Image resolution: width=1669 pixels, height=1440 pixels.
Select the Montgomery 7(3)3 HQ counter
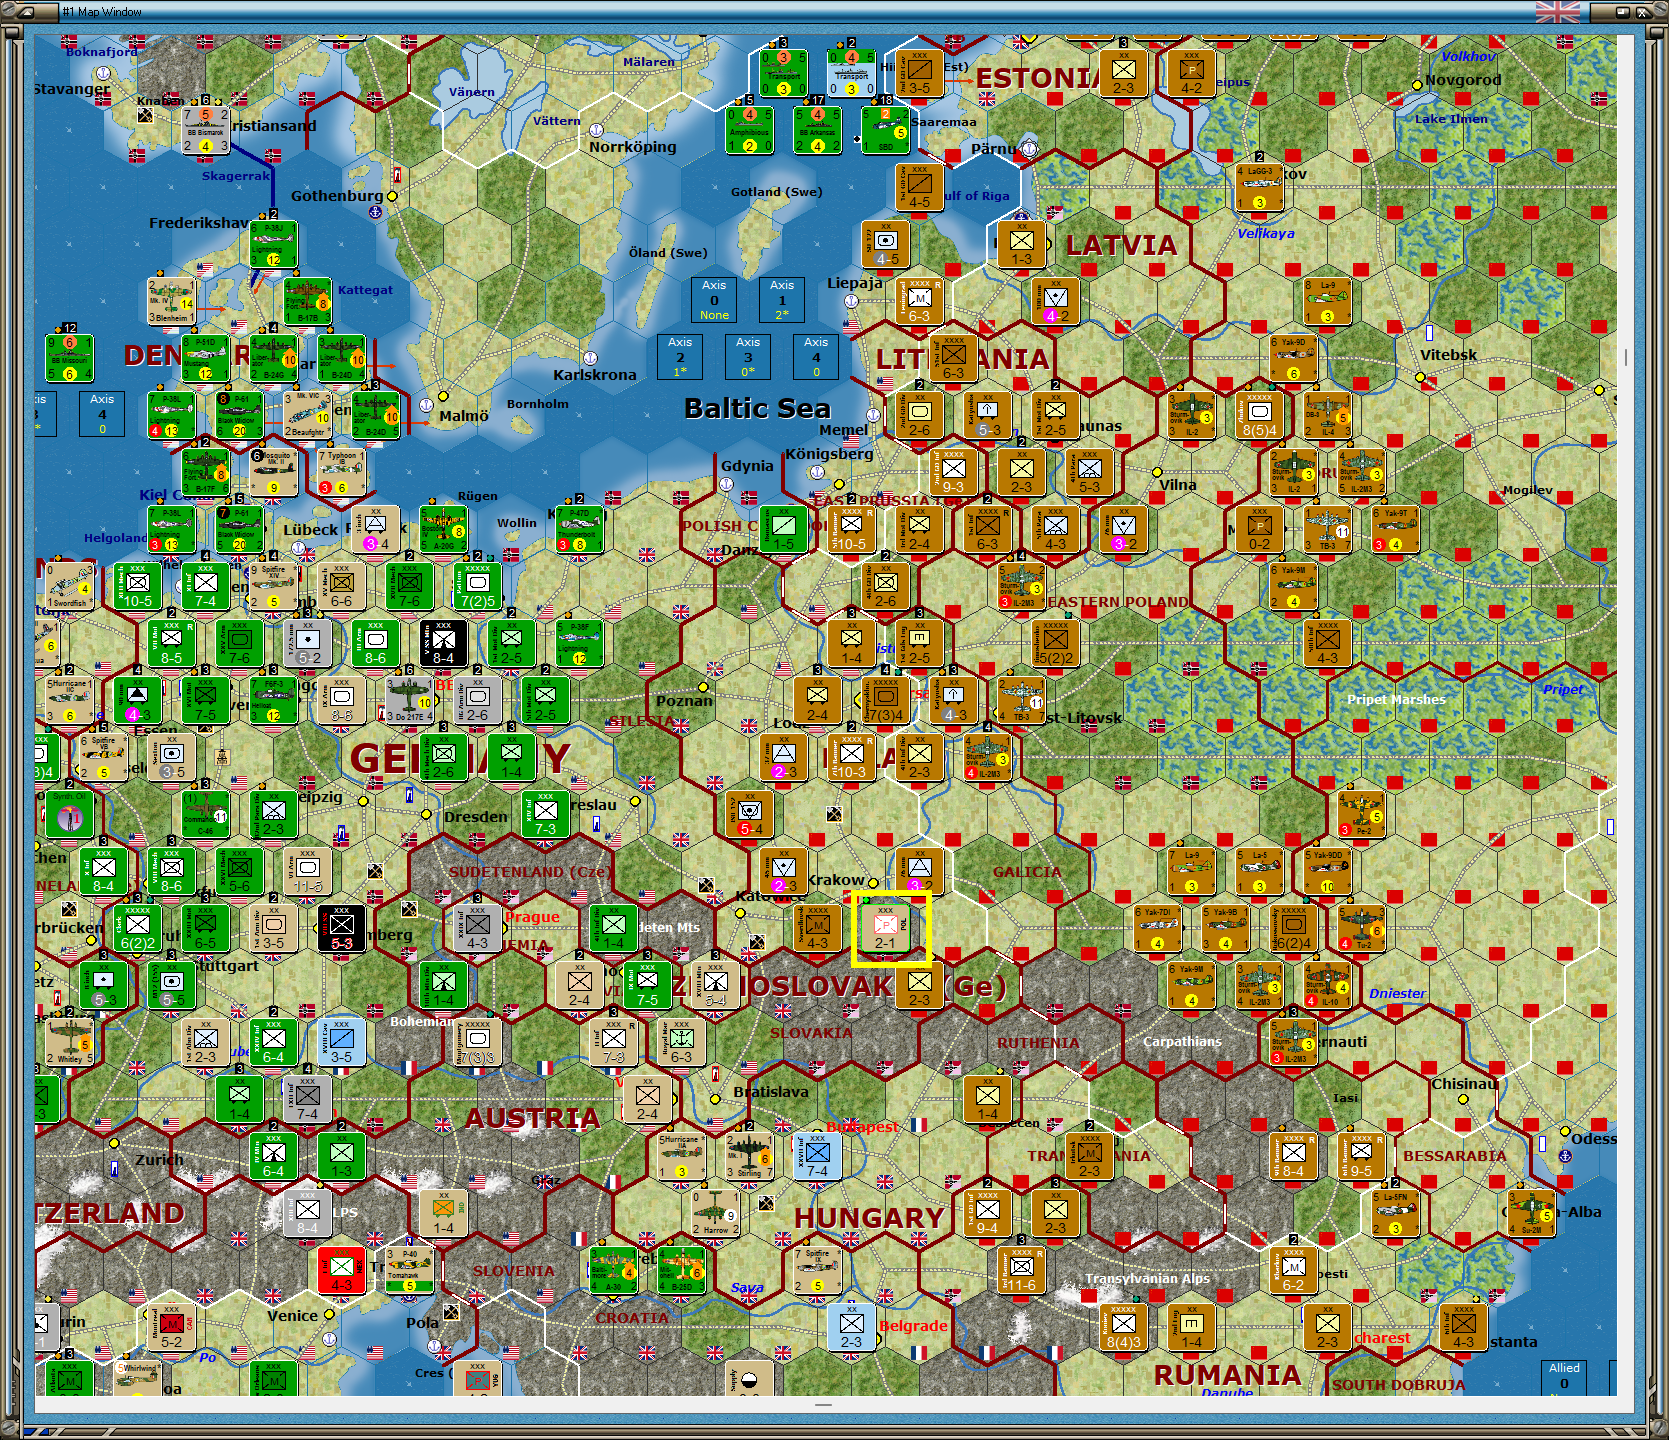477,1042
